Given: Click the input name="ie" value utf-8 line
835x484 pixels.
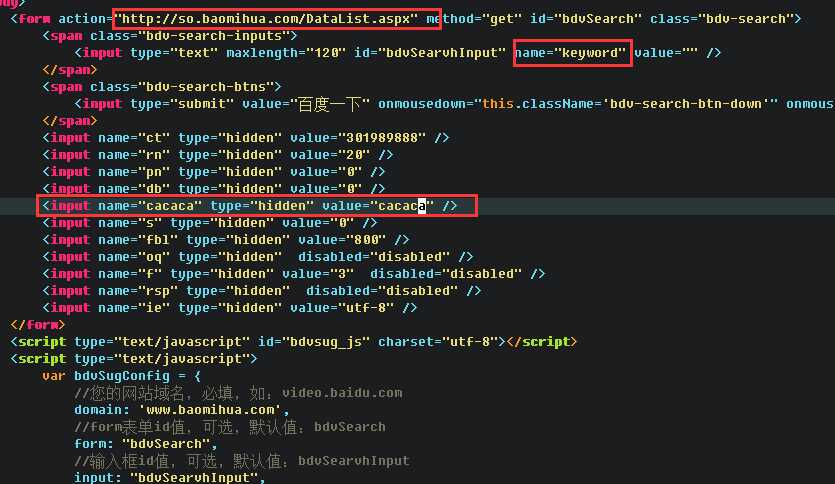Looking at the screenshot, I should (x=230, y=308).
